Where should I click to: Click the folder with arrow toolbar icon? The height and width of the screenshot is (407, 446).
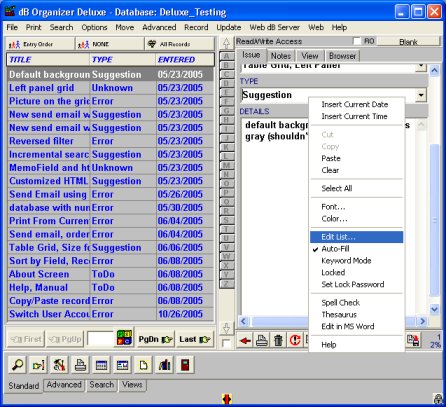tap(38, 365)
